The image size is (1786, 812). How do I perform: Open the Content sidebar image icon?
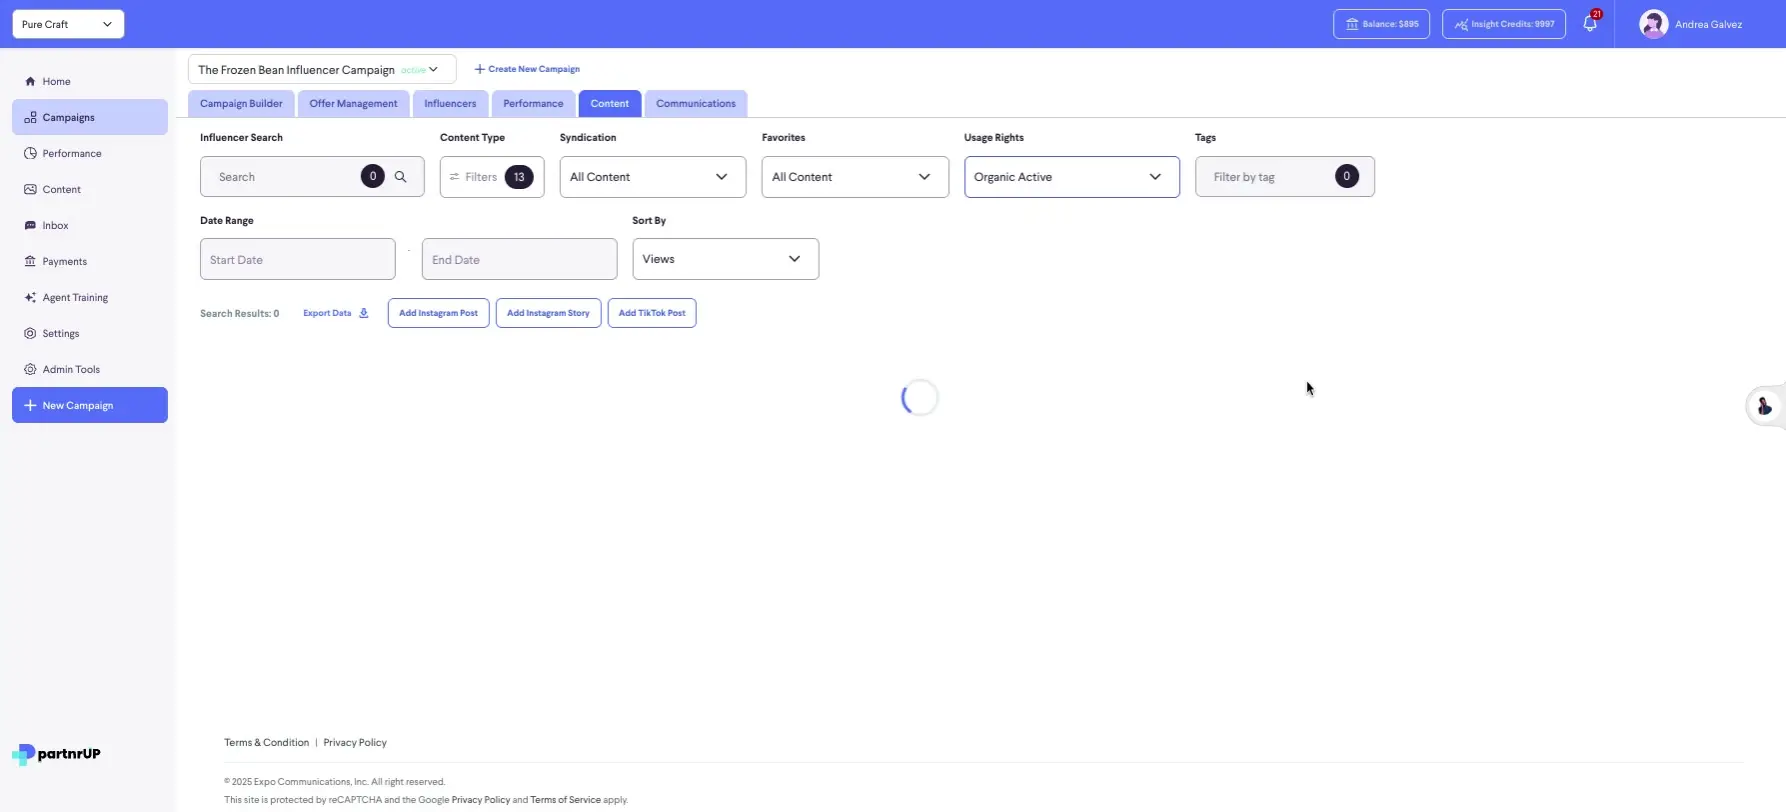[x=30, y=189]
